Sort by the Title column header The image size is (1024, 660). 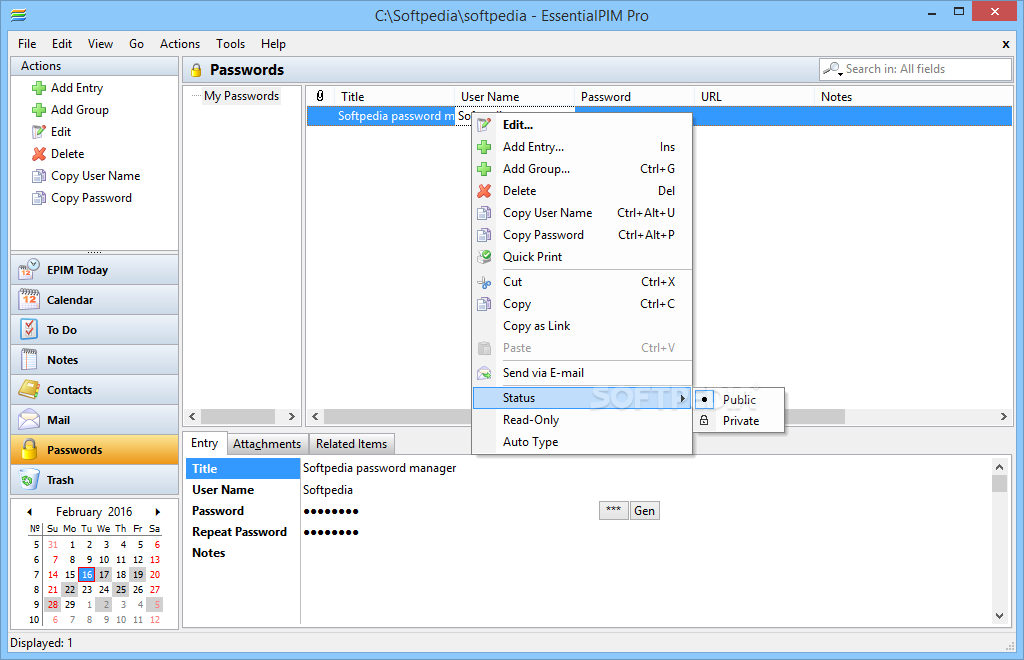click(x=396, y=96)
